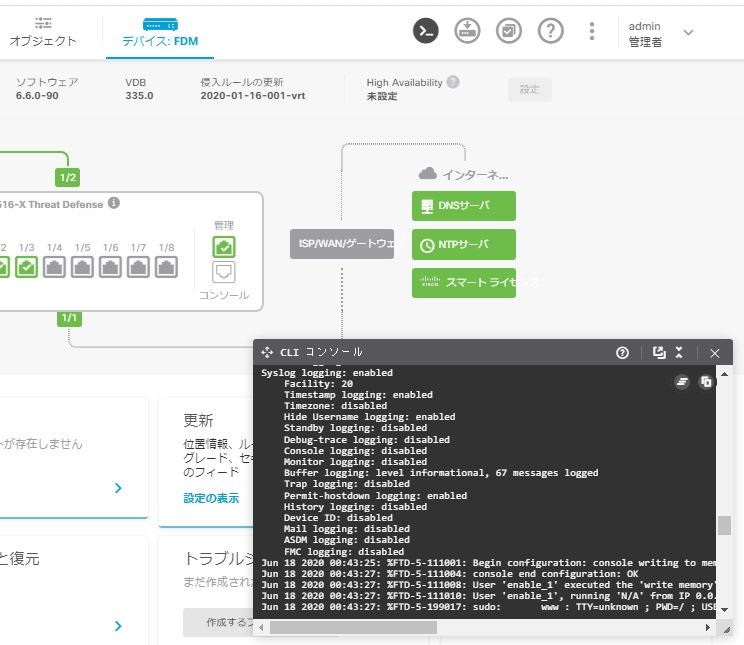Screen dimensions: 744x645
Task: Select interface port 1/7
Action: click(139, 267)
